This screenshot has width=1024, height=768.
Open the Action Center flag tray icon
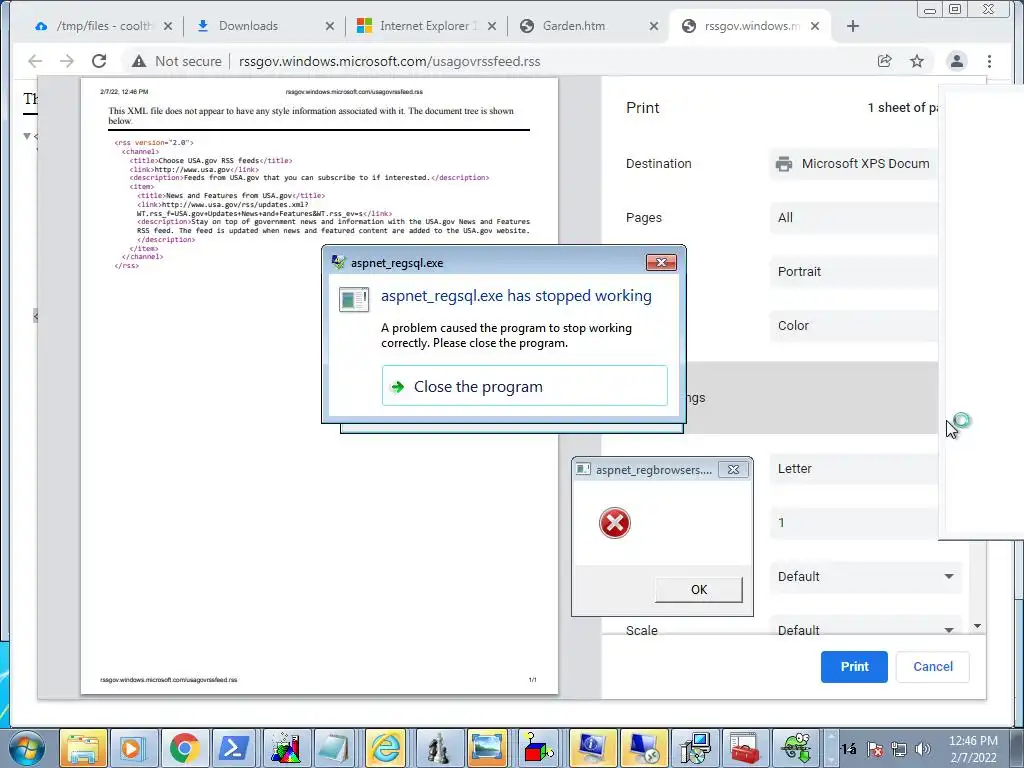(x=875, y=749)
